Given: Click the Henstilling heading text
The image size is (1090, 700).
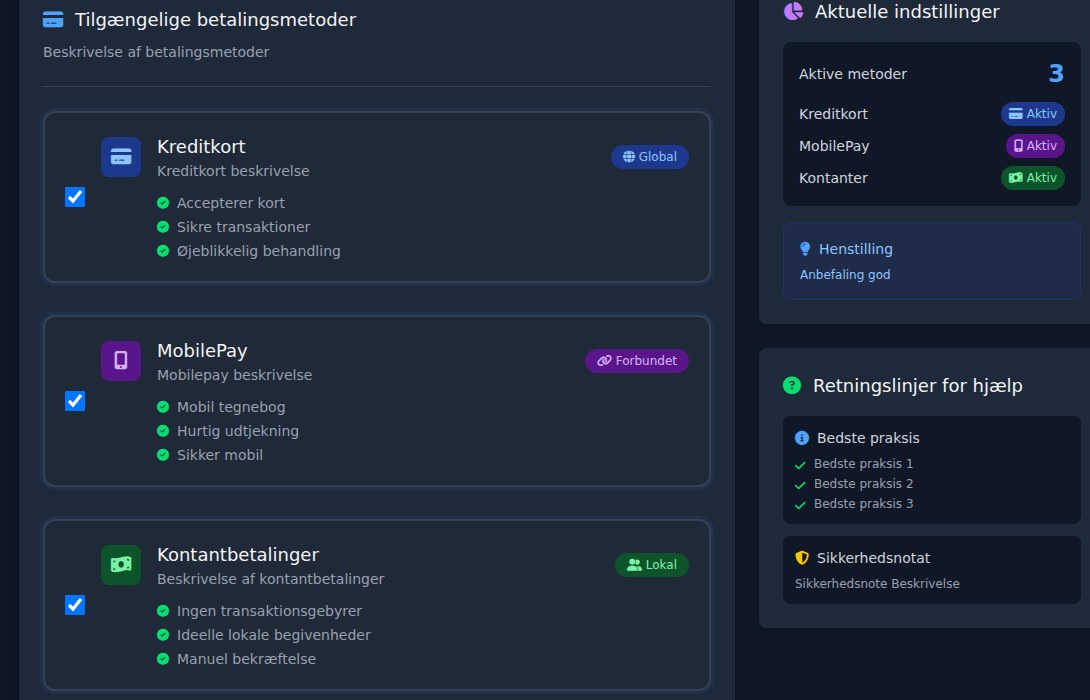Looking at the screenshot, I should (856, 249).
